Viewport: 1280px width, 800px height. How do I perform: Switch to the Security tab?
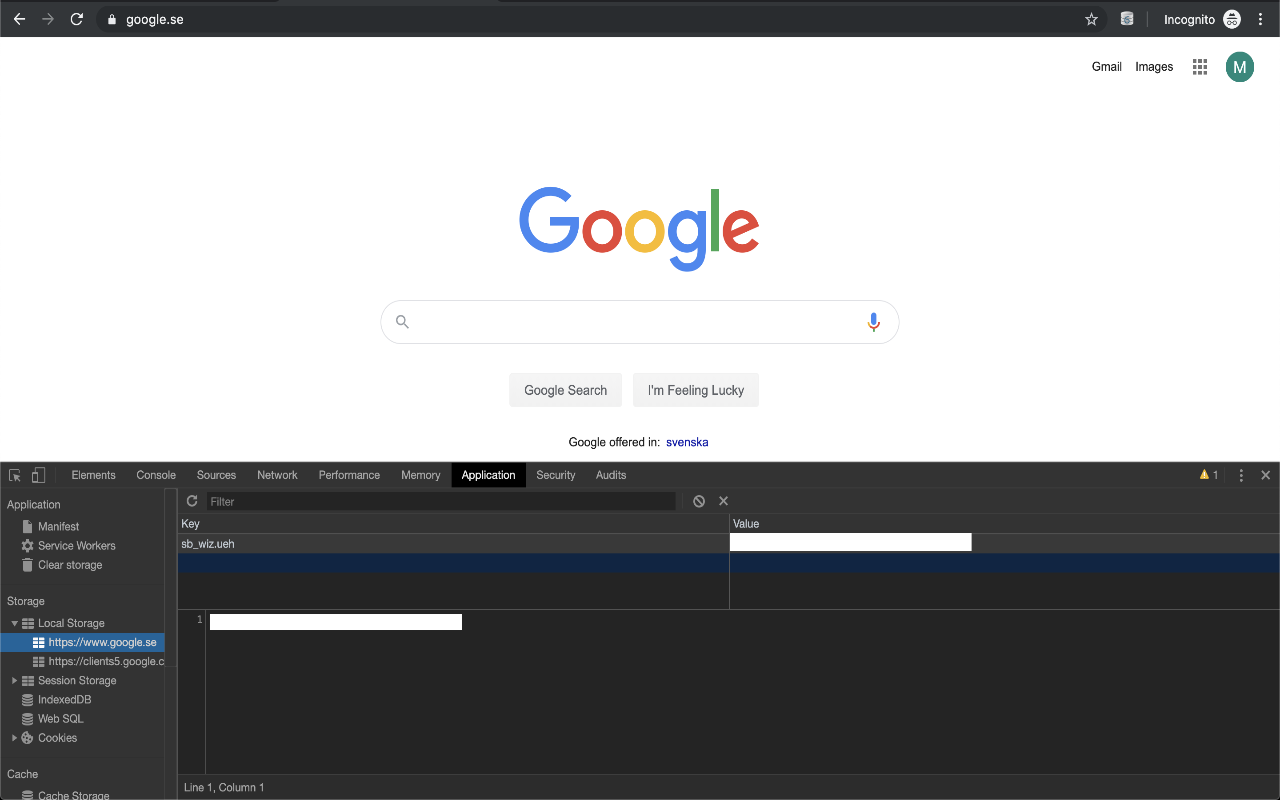click(556, 475)
